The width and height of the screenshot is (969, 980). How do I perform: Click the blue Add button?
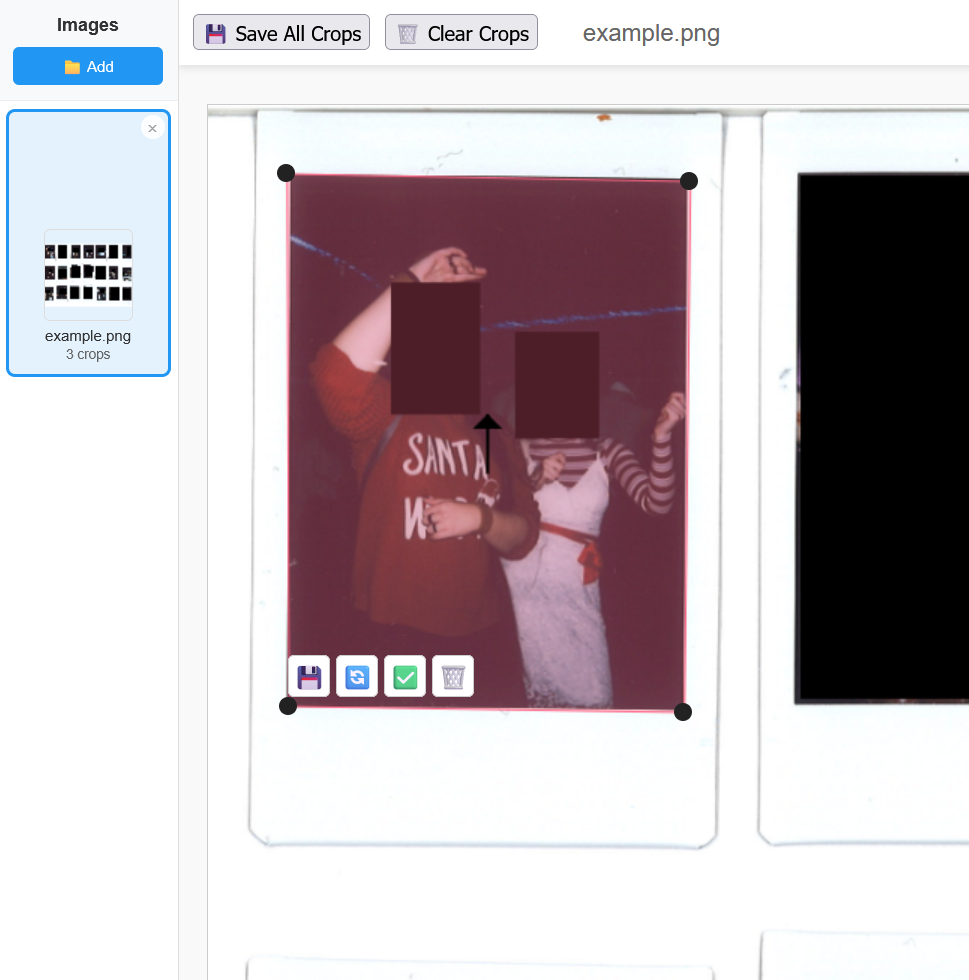pos(88,66)
